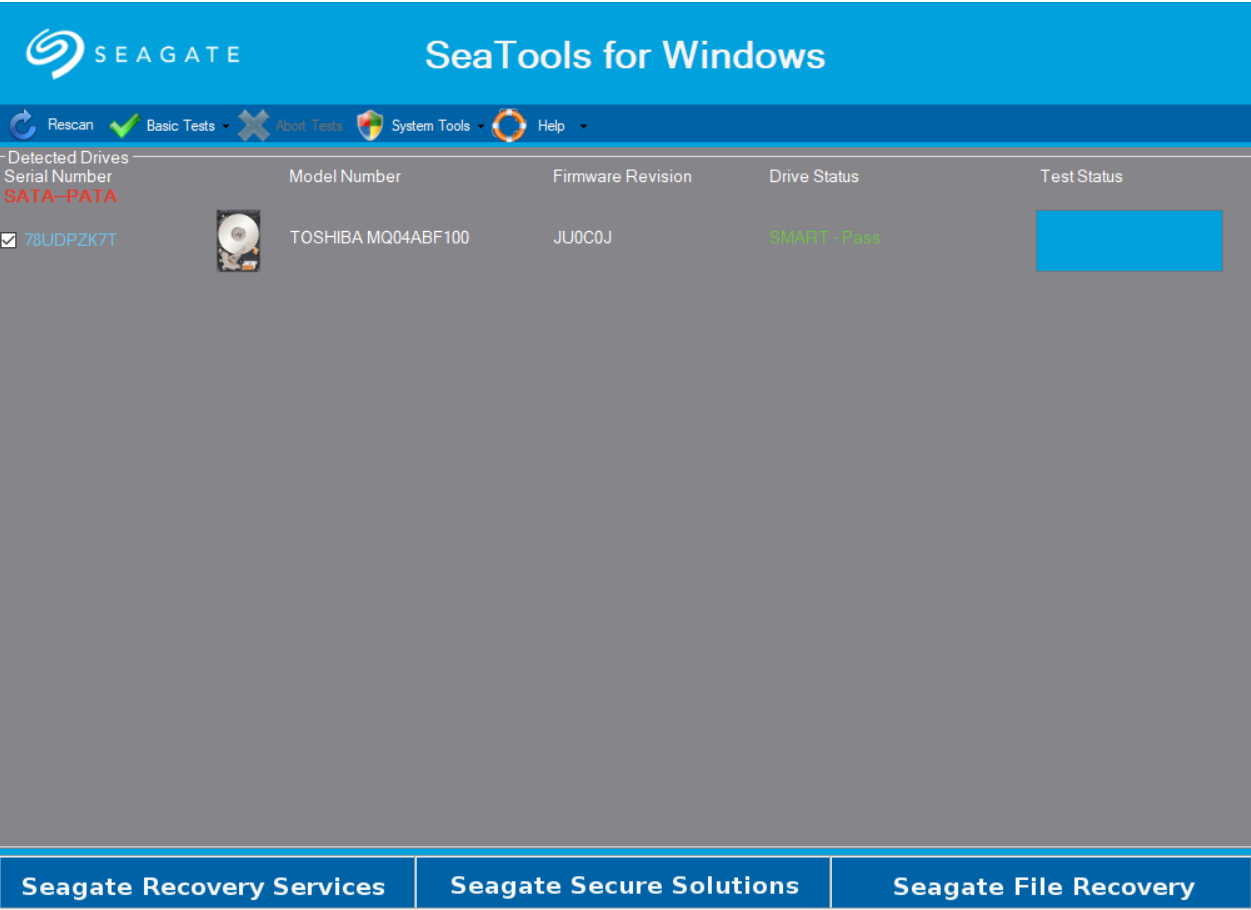Expand the Basic Tests dropdown arrow
This screenshot has width=1251, height=910.
(x=226, y=127)
